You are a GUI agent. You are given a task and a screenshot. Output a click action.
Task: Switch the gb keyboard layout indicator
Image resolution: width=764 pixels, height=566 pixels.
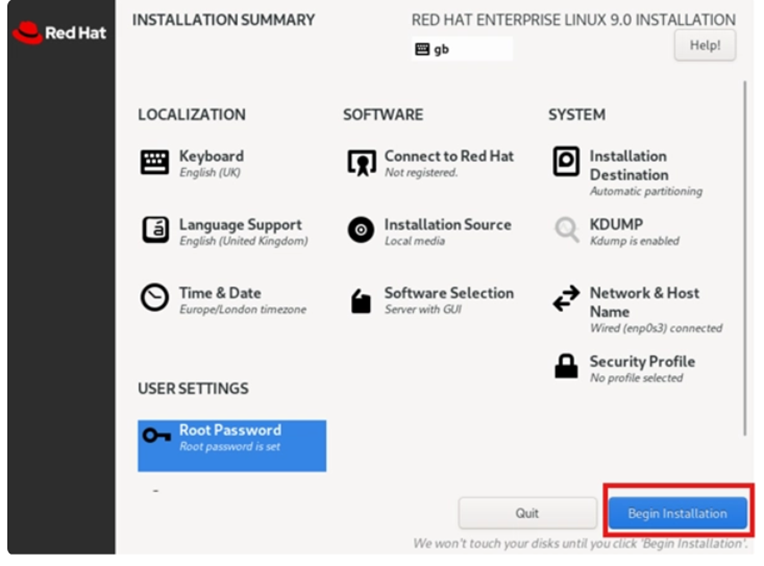point(462,49)
